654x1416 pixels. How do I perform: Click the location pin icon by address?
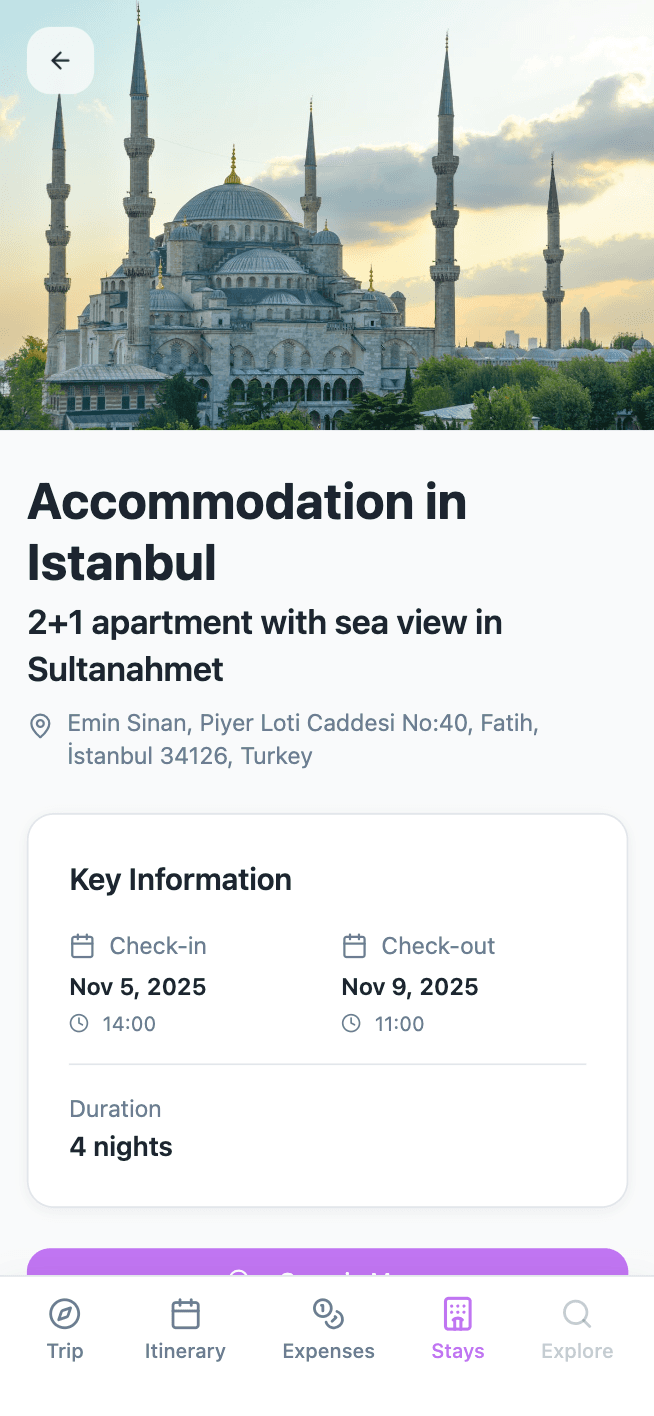click(41, 726)
